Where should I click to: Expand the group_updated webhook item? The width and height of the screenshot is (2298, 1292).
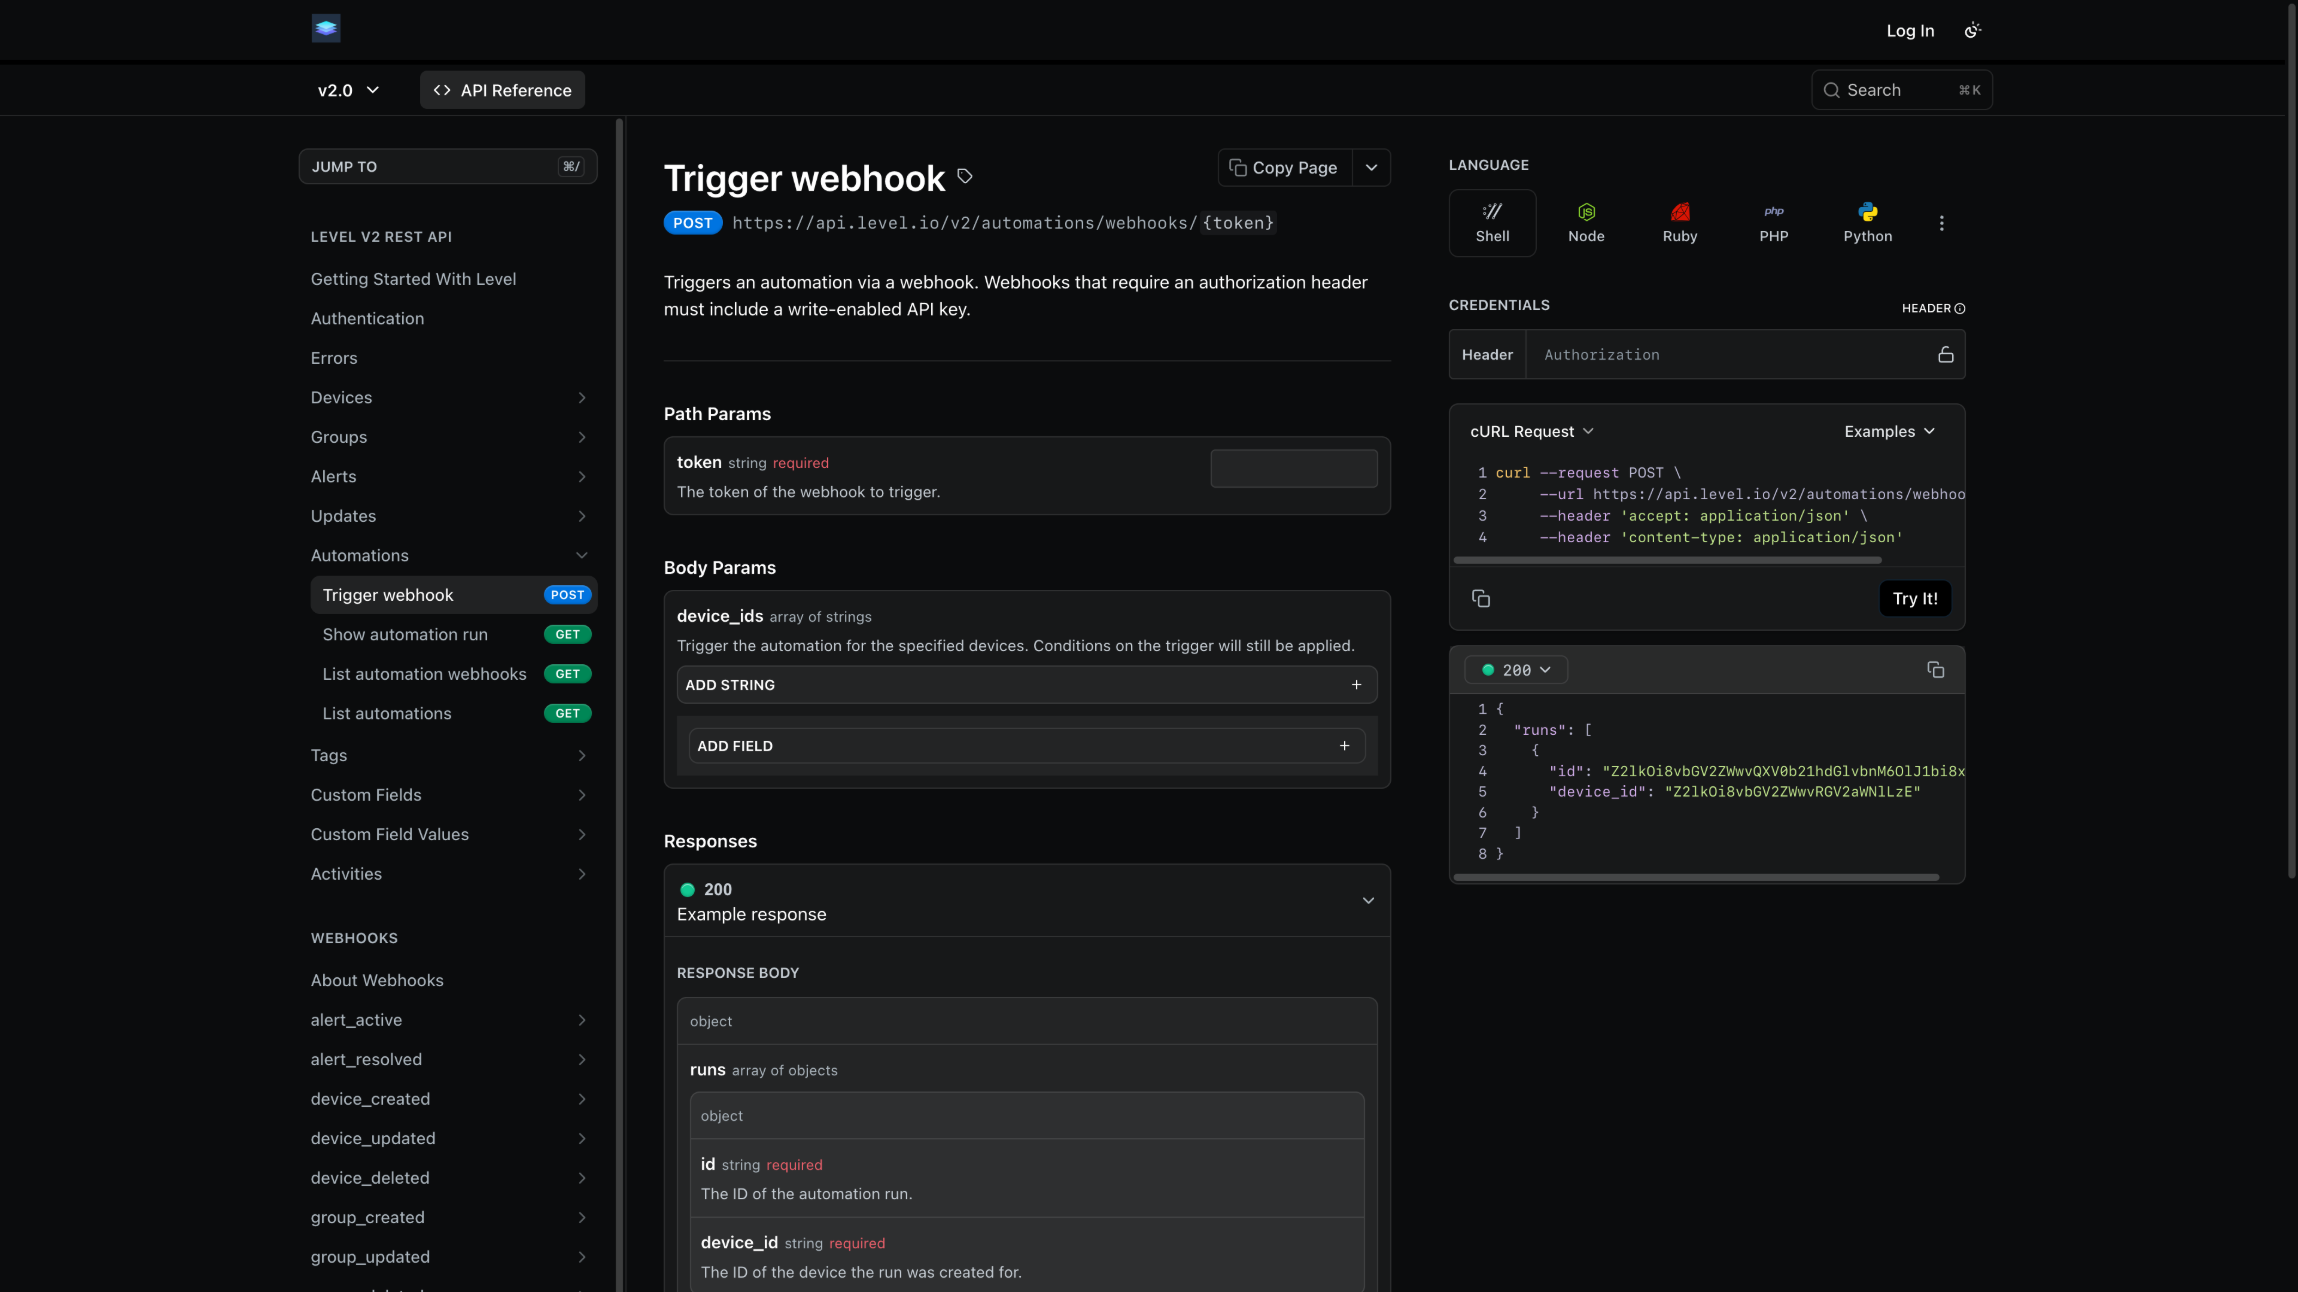(x=582, y=1257)
